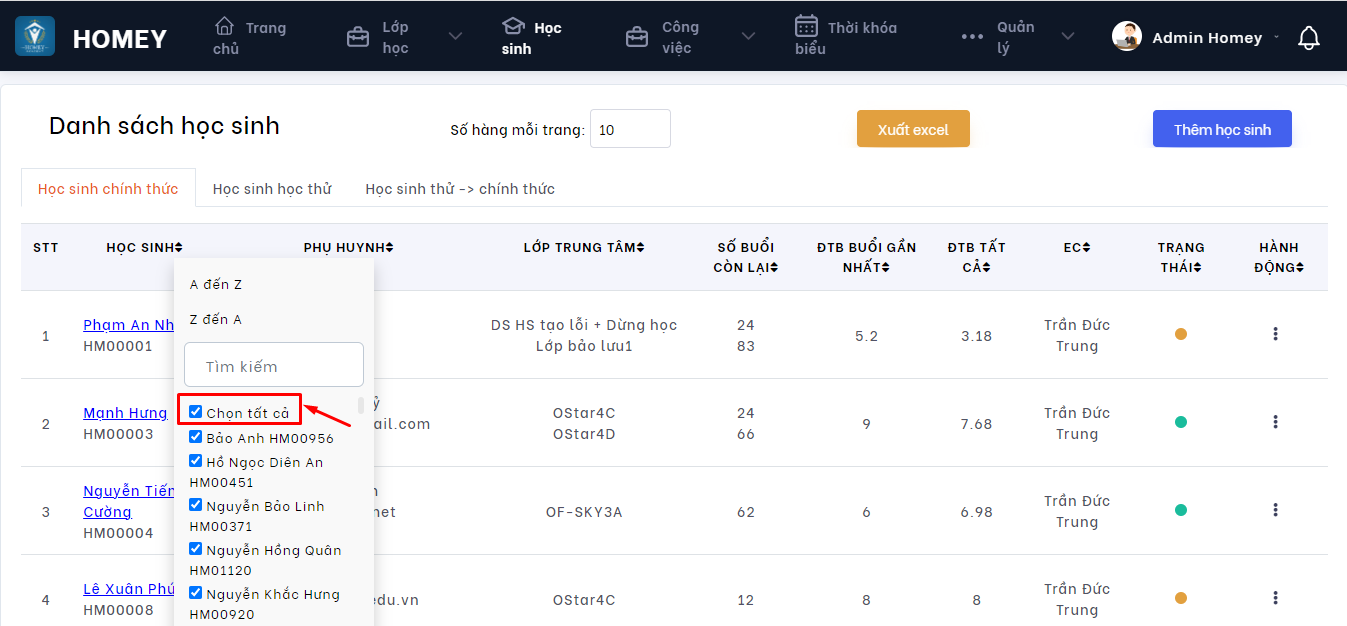Click the Xuất excel button
Viewport: 1347px width, 626px height.
coord(913,129)
